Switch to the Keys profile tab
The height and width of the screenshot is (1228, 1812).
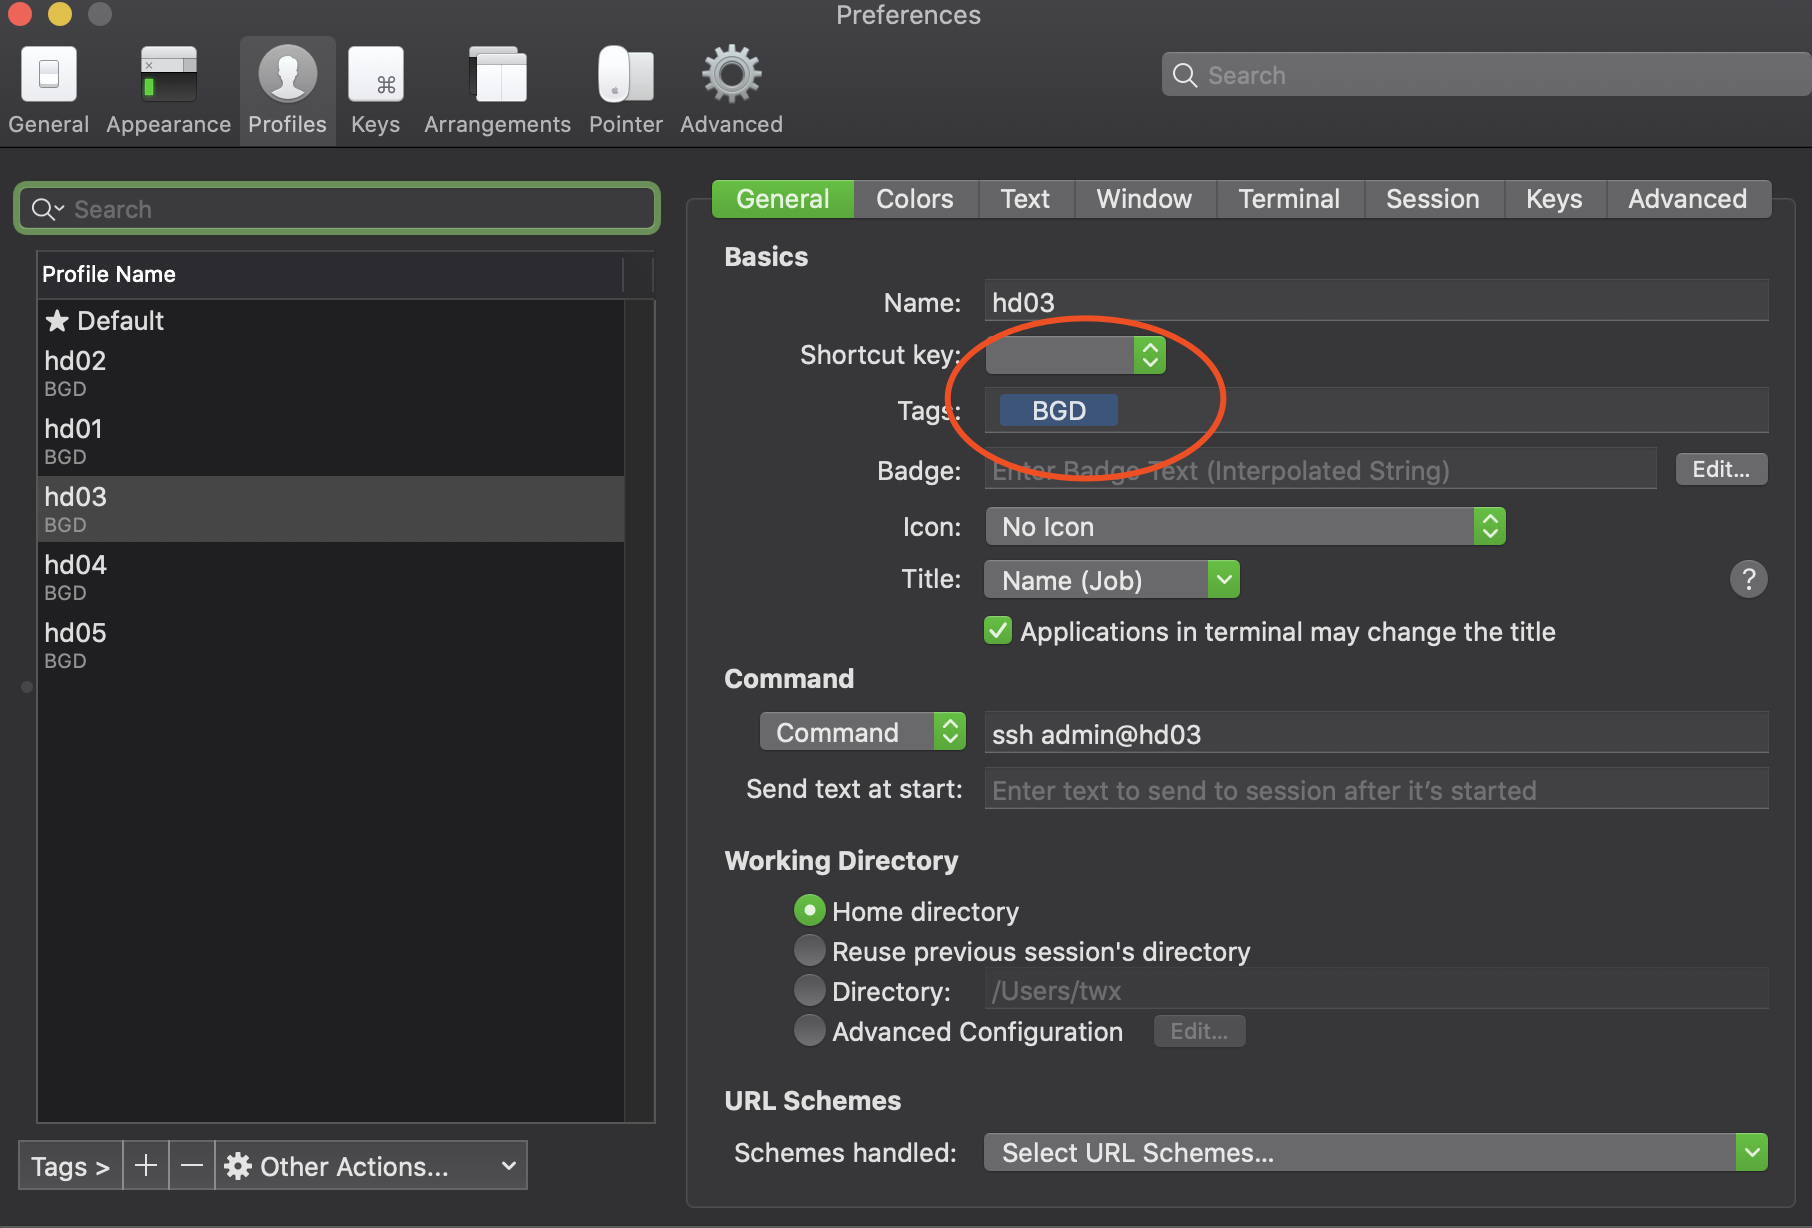[x=1555, y=199]
